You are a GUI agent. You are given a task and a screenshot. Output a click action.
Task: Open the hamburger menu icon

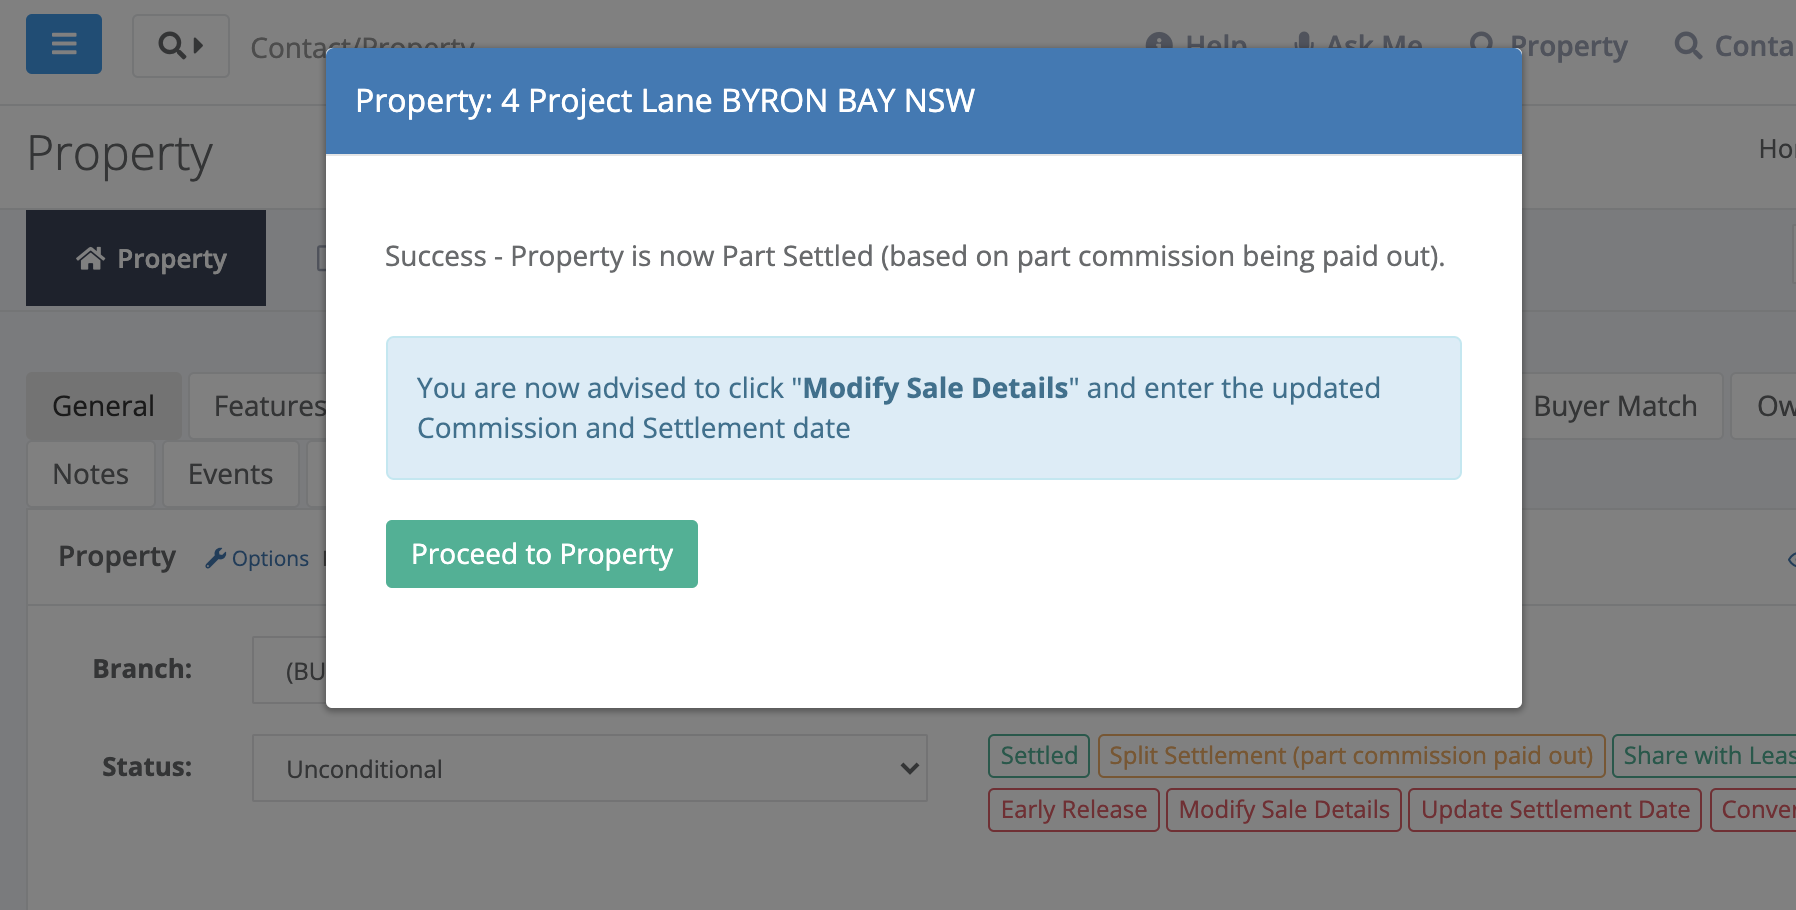64,44
